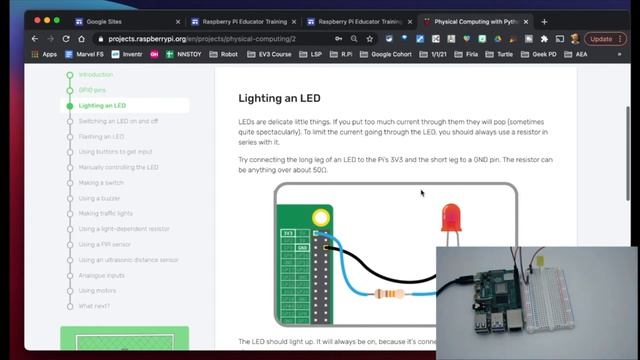640x360 pixels.
Task: Open the Robot bookmarks folder
Action: [x=224, y=54]
